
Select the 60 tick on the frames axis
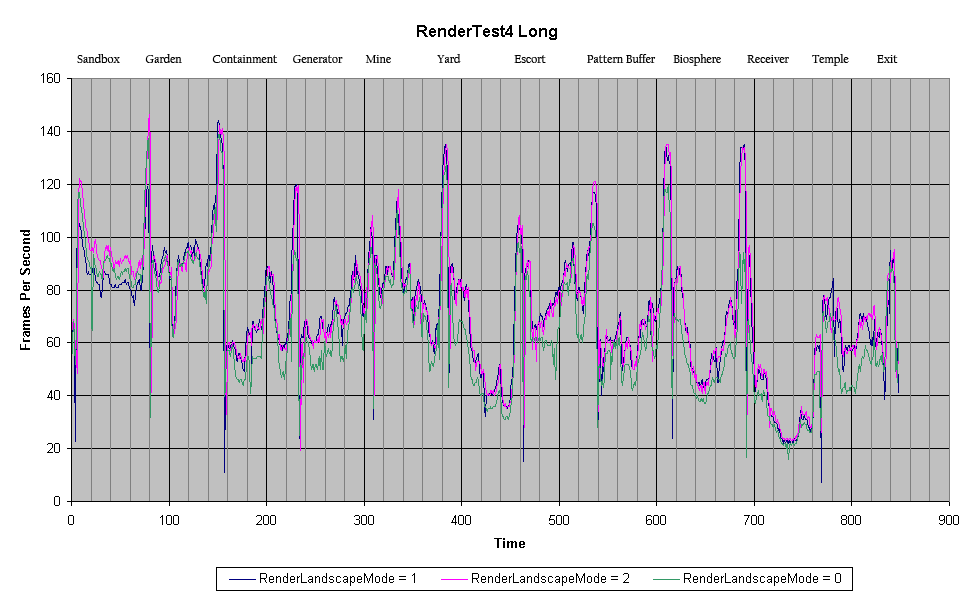55,343
